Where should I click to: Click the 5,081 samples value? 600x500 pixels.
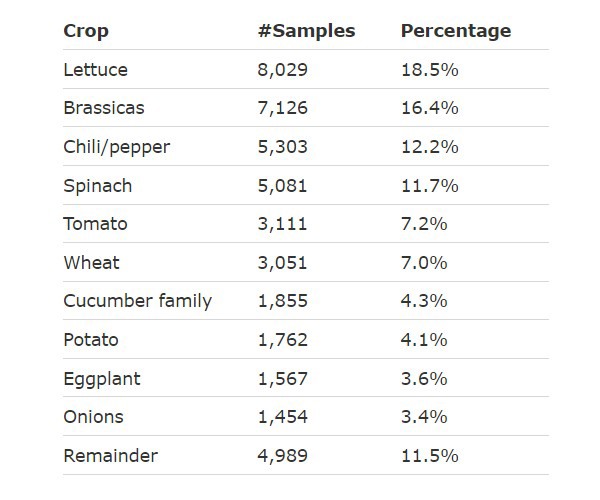click(x=282, y=186)
